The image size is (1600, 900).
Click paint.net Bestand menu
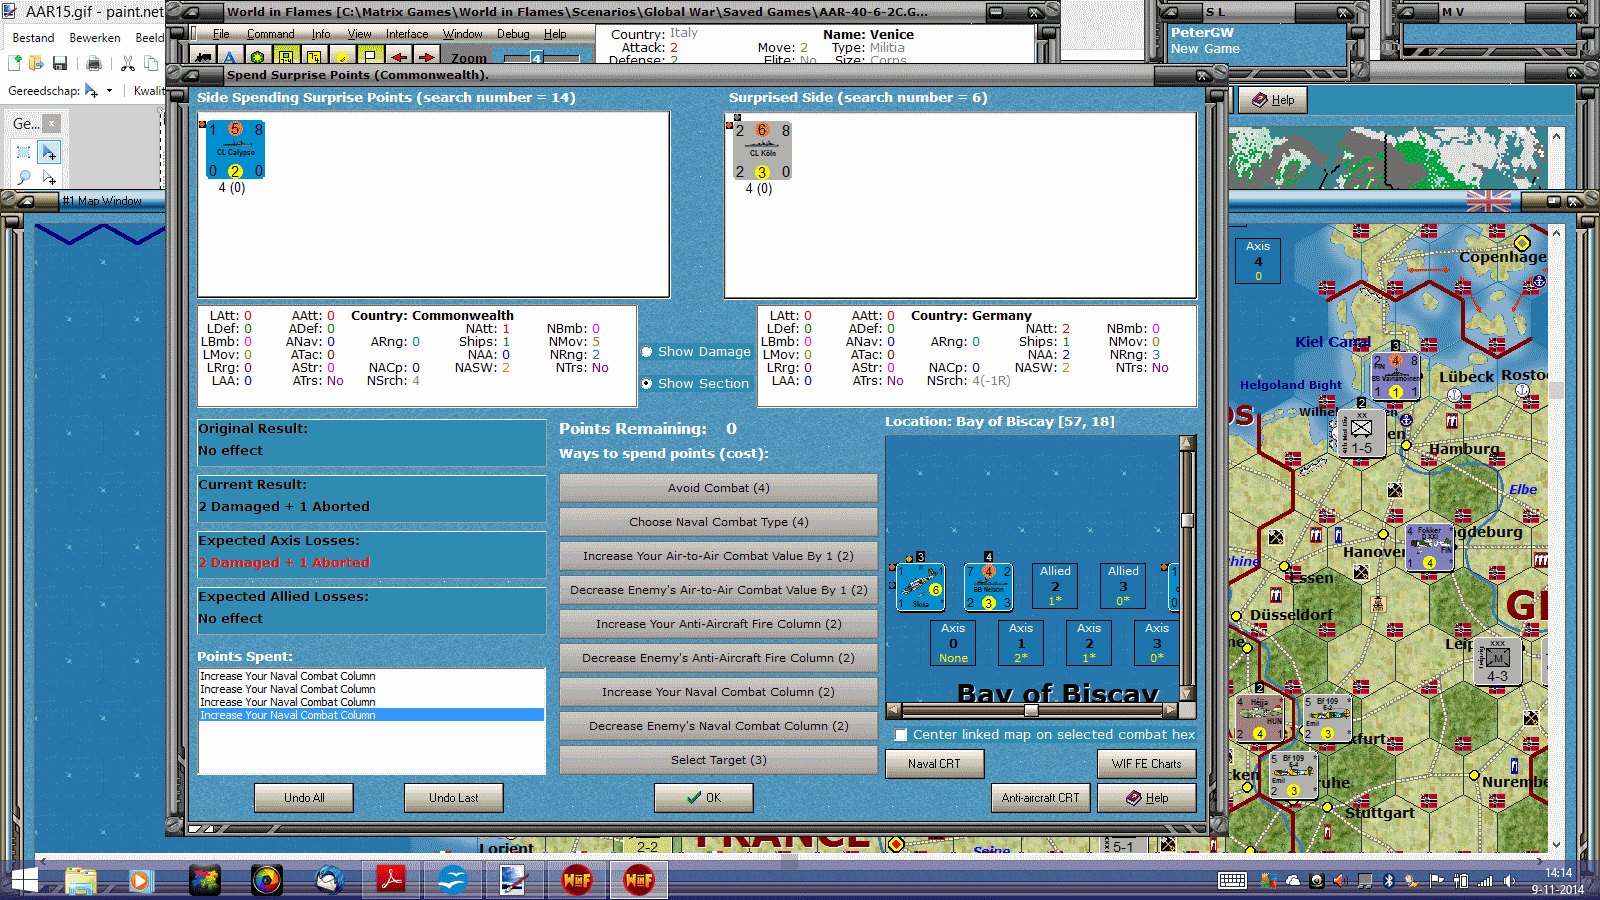pos(34,38)
